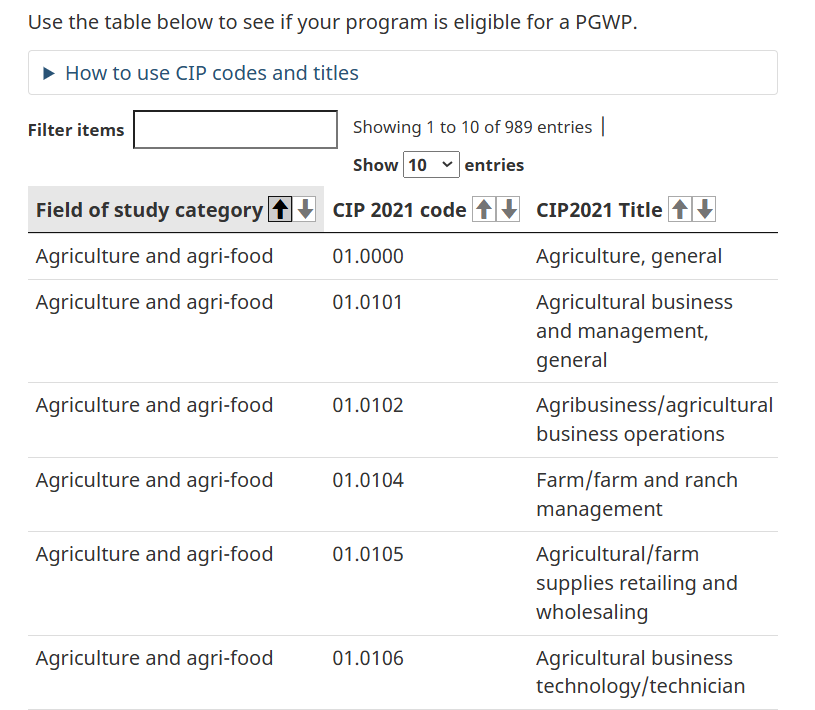
Task: Sort CIP2021 Title ascending
Action: click(x=680, y=209)
